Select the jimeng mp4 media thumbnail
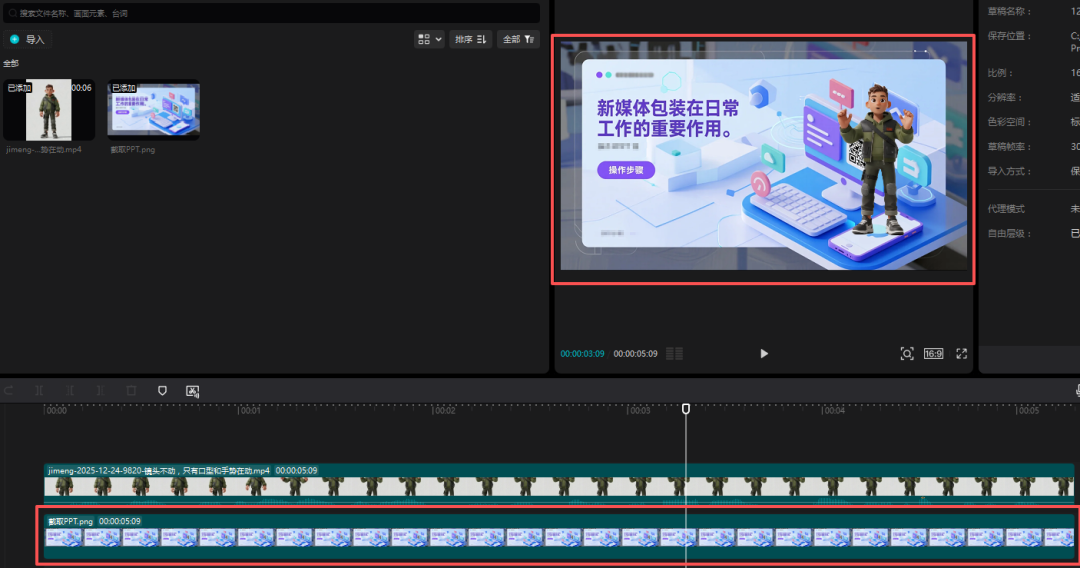This screenshot has height=568, width=1080. [x=49, y=110]
